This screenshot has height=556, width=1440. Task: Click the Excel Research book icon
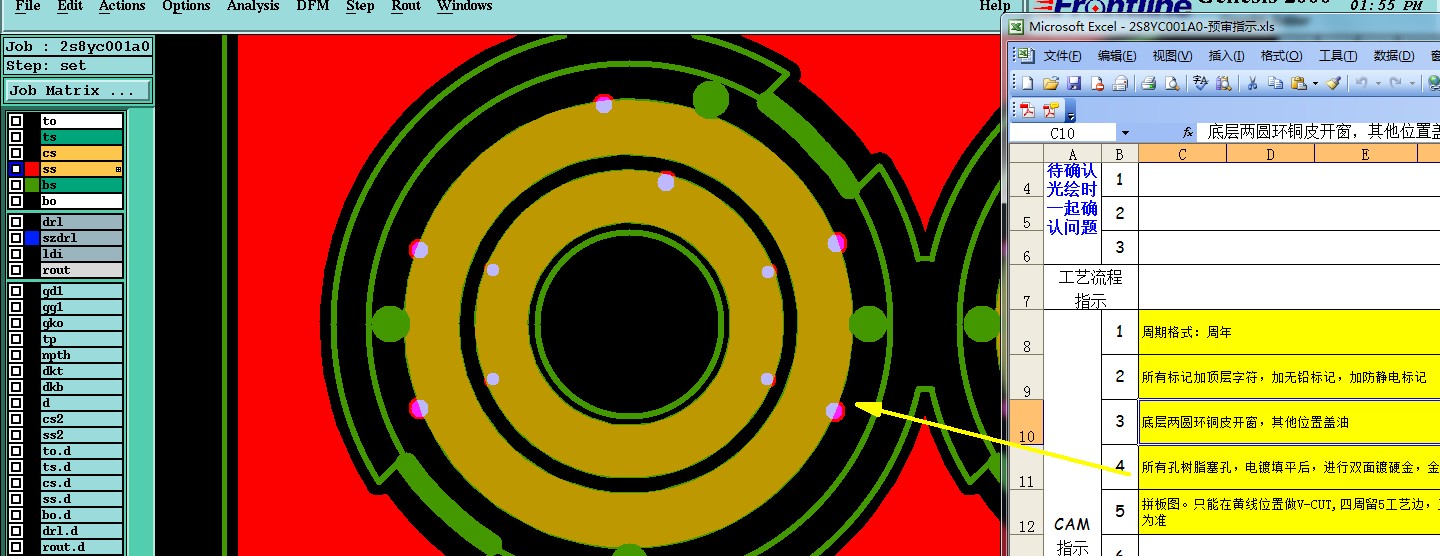[1224, 83]
